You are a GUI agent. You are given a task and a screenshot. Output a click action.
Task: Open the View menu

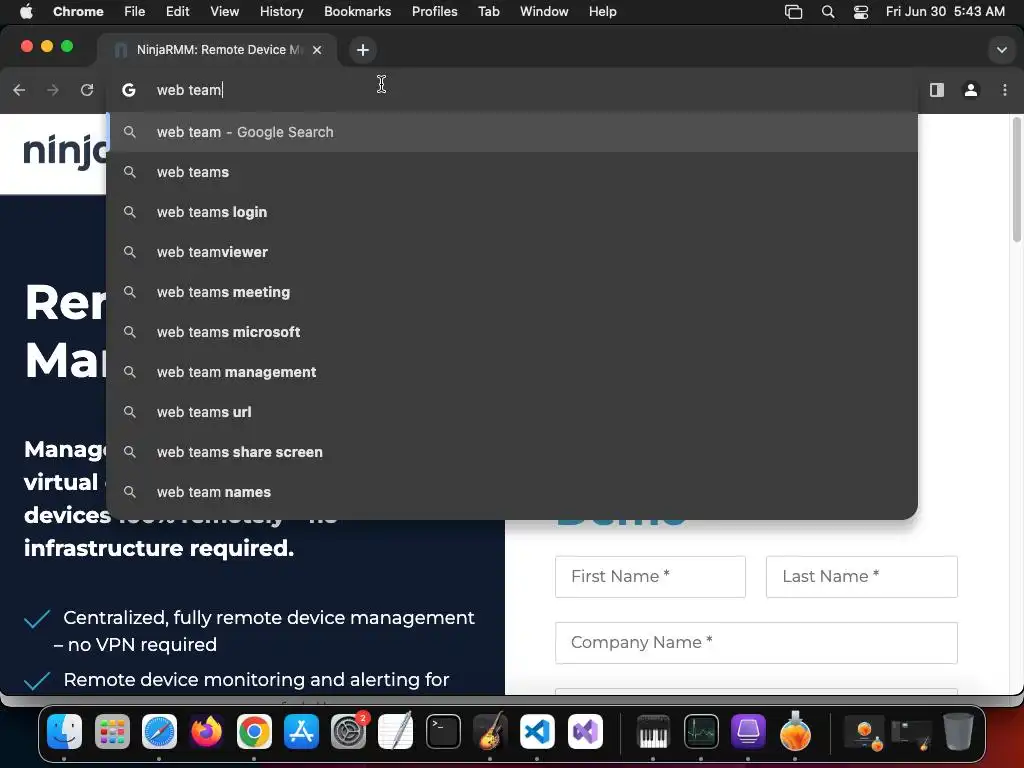coord(225,11)
